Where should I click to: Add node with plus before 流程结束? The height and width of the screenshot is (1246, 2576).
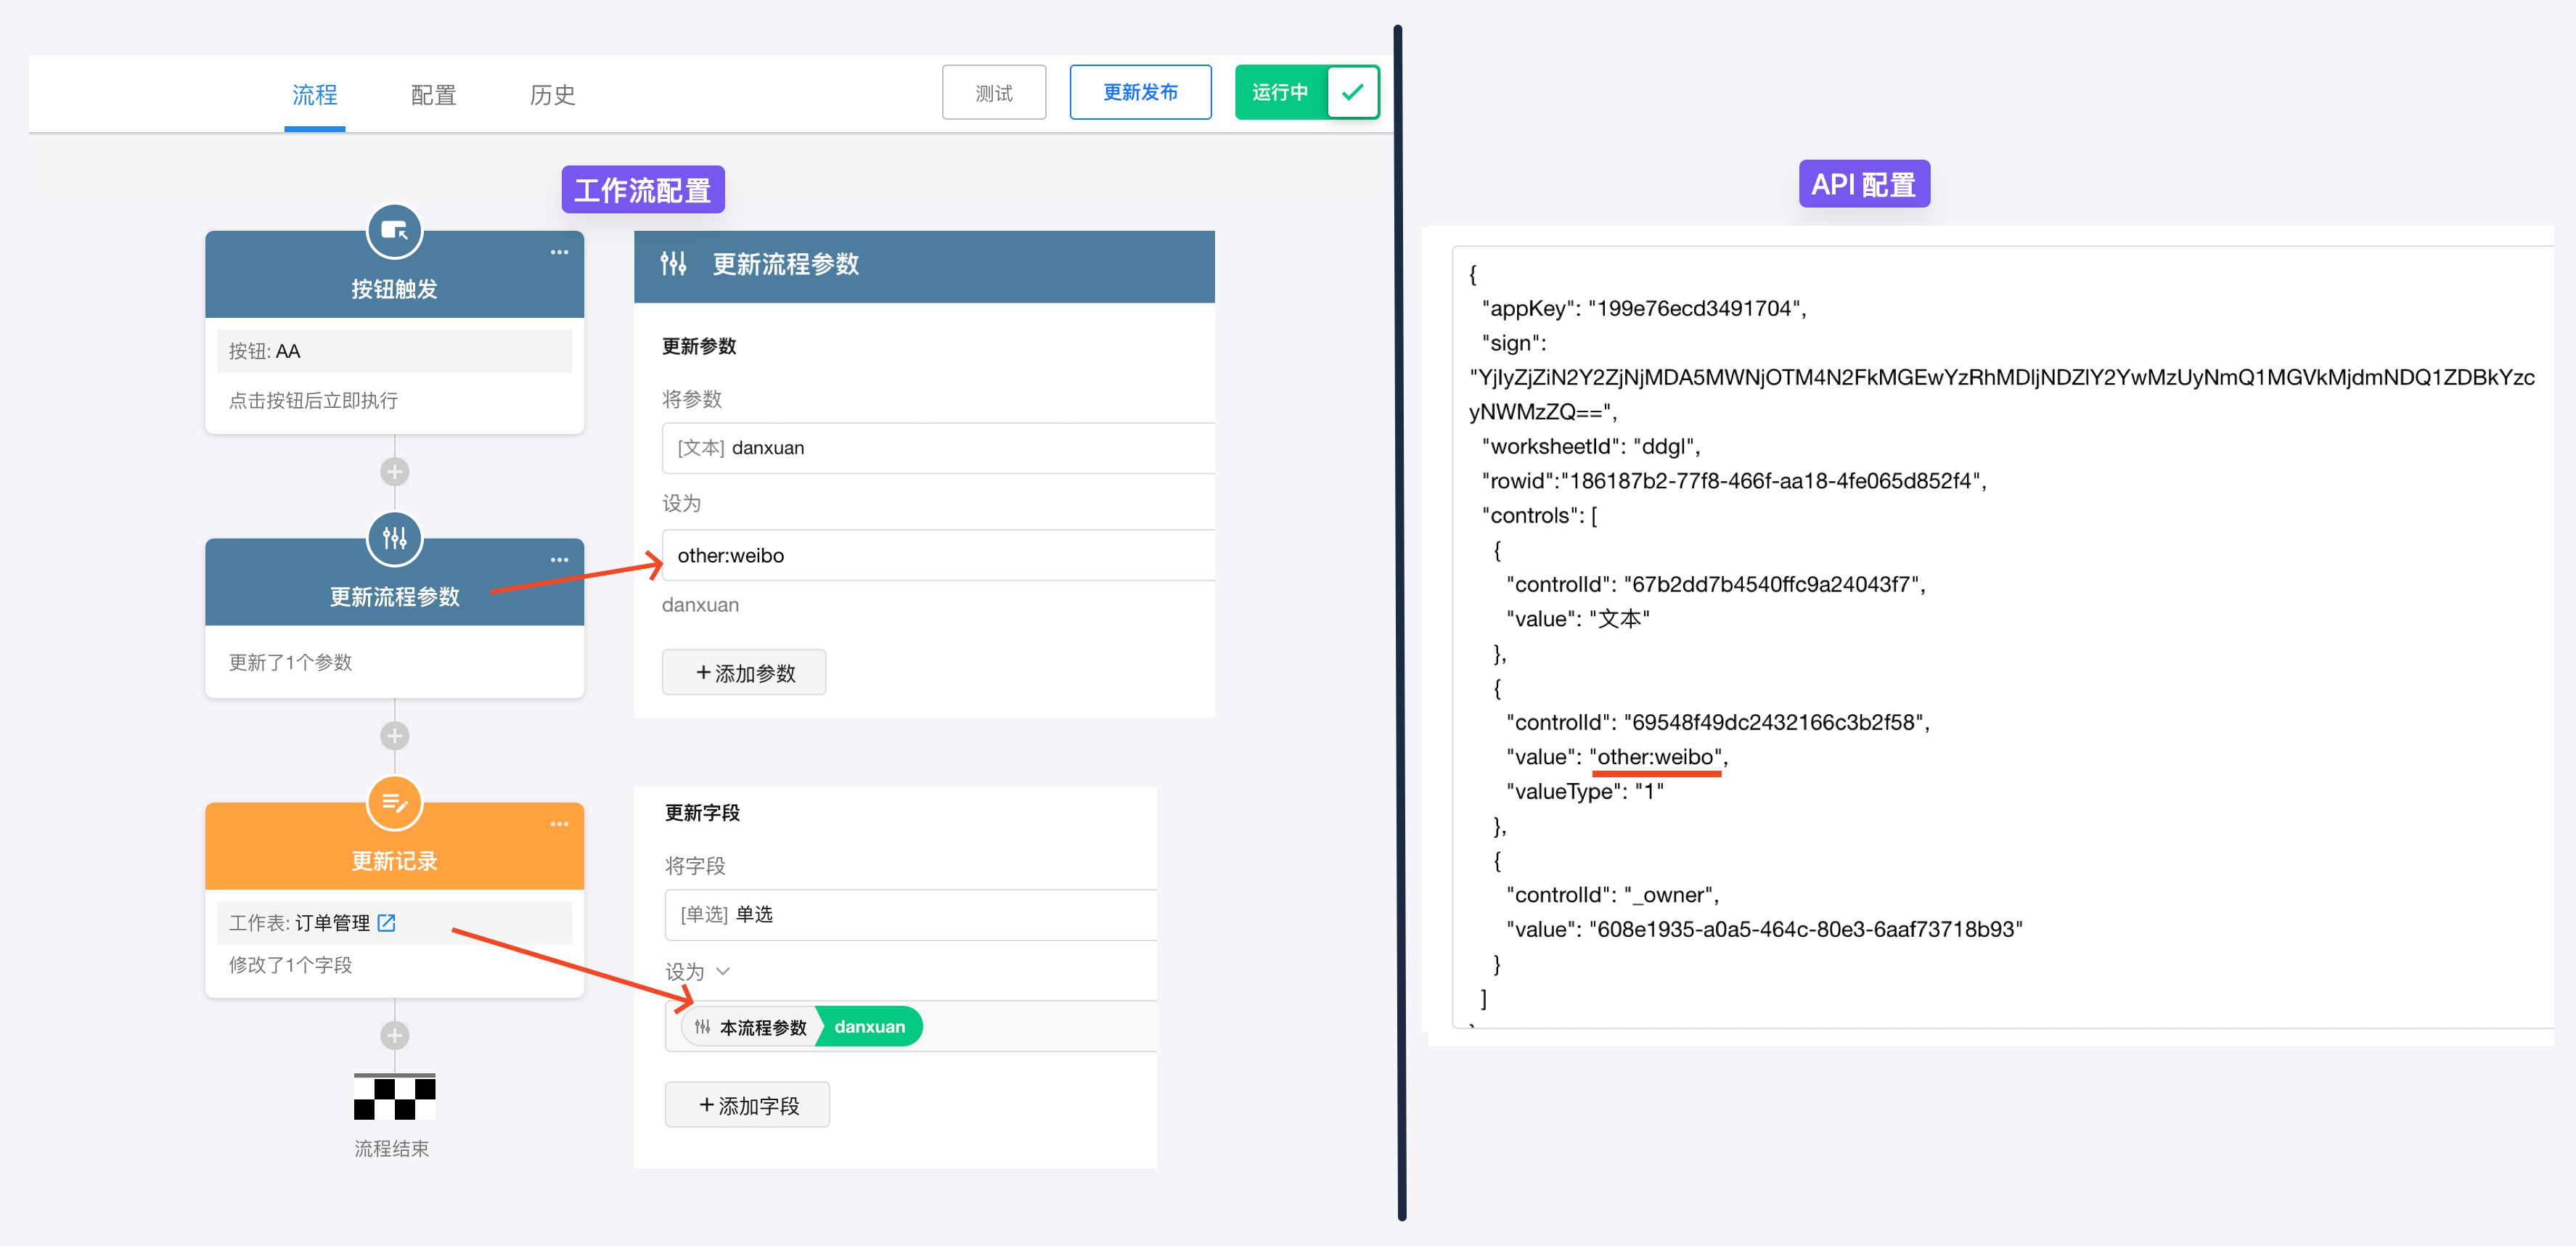click(394, 1035)
